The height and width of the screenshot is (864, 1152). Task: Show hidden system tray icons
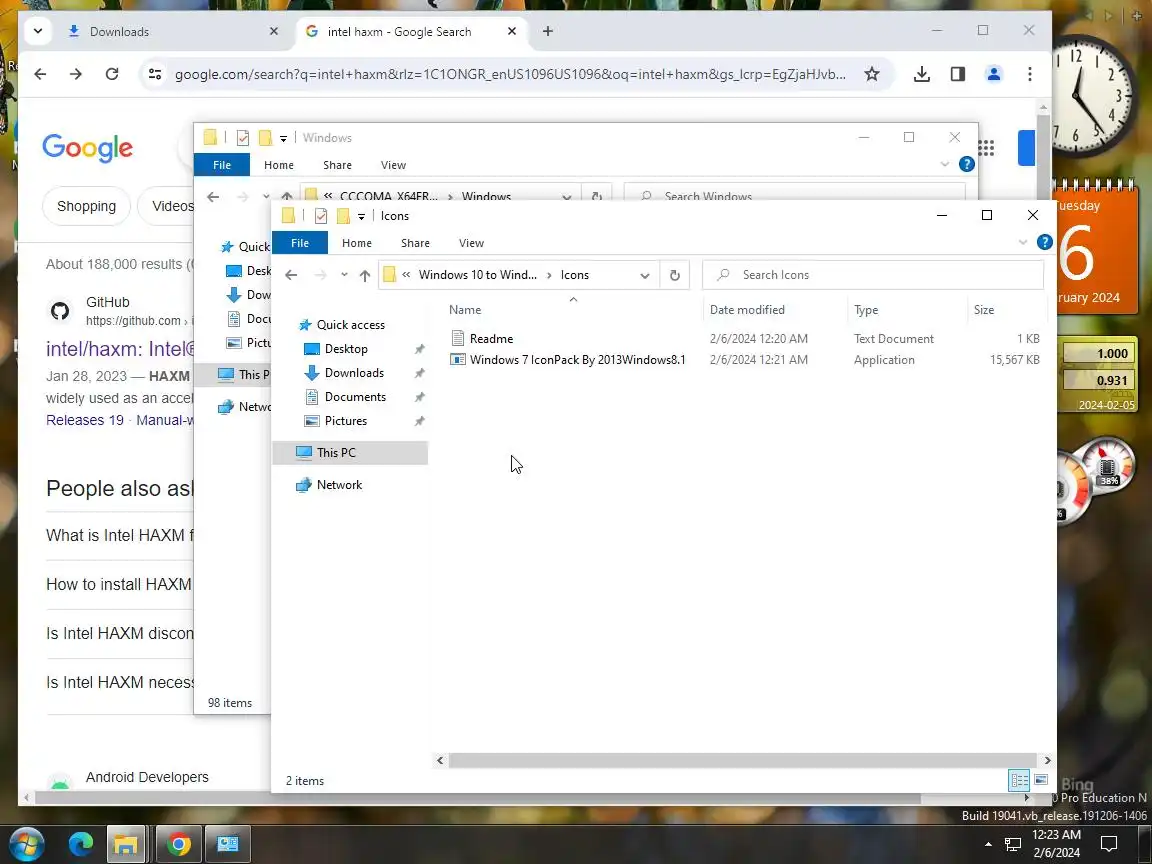(988, 844)
